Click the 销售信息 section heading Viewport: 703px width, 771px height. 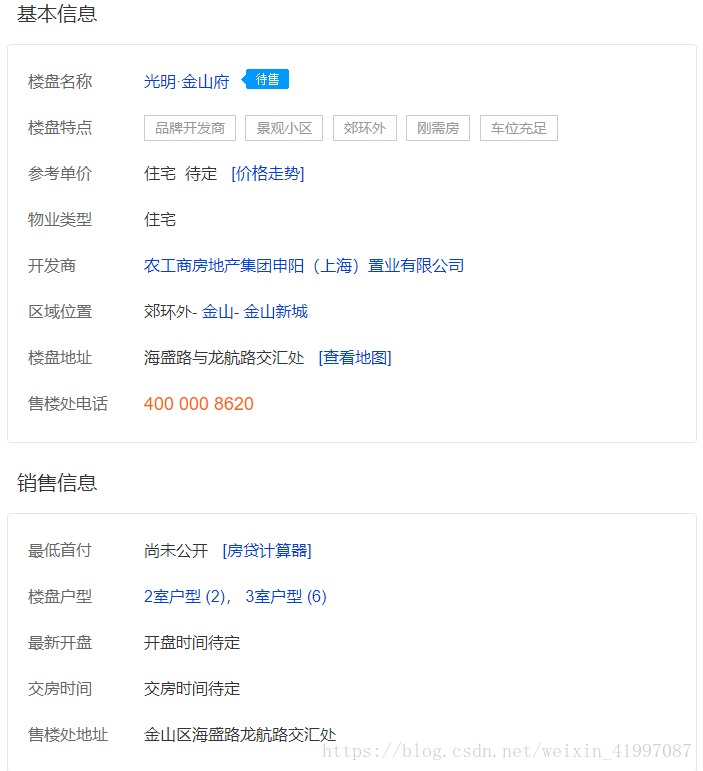pyautogui.click(x=57, y=483)
